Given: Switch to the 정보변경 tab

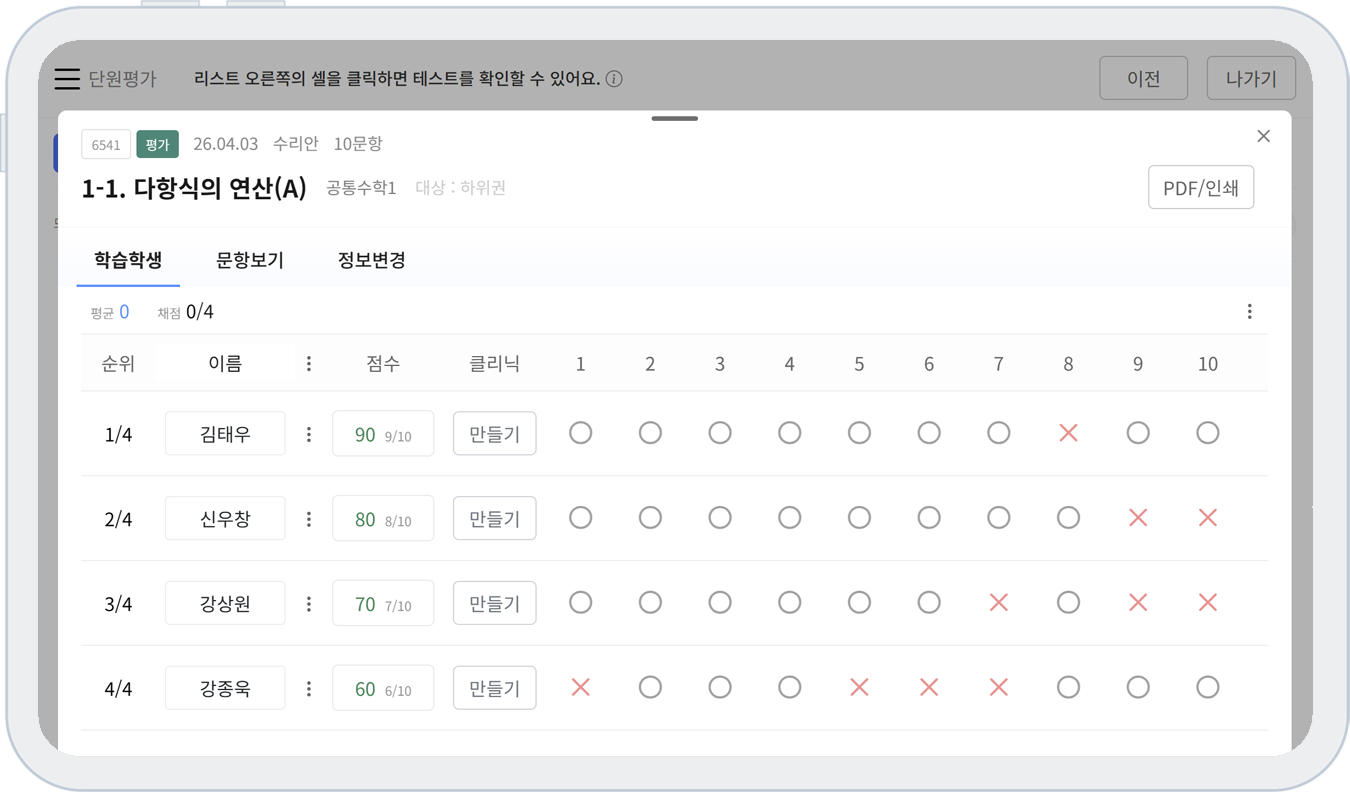Looking at the screenshot, I should (371, 261).
